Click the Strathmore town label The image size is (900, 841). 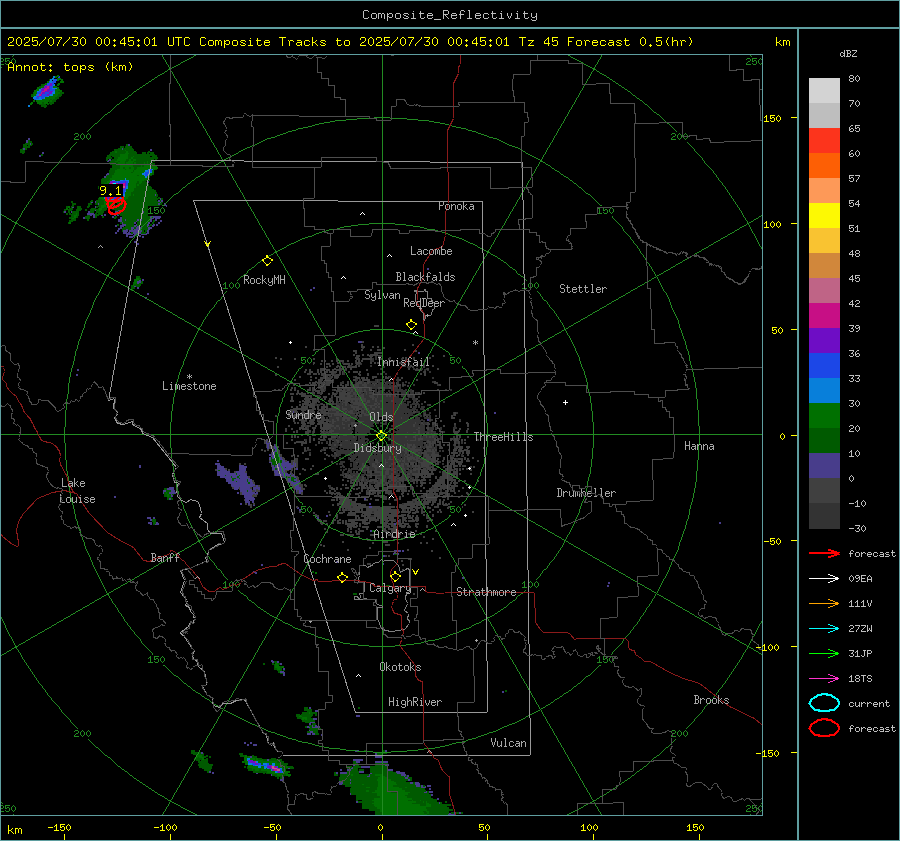[x=486, y=592]
